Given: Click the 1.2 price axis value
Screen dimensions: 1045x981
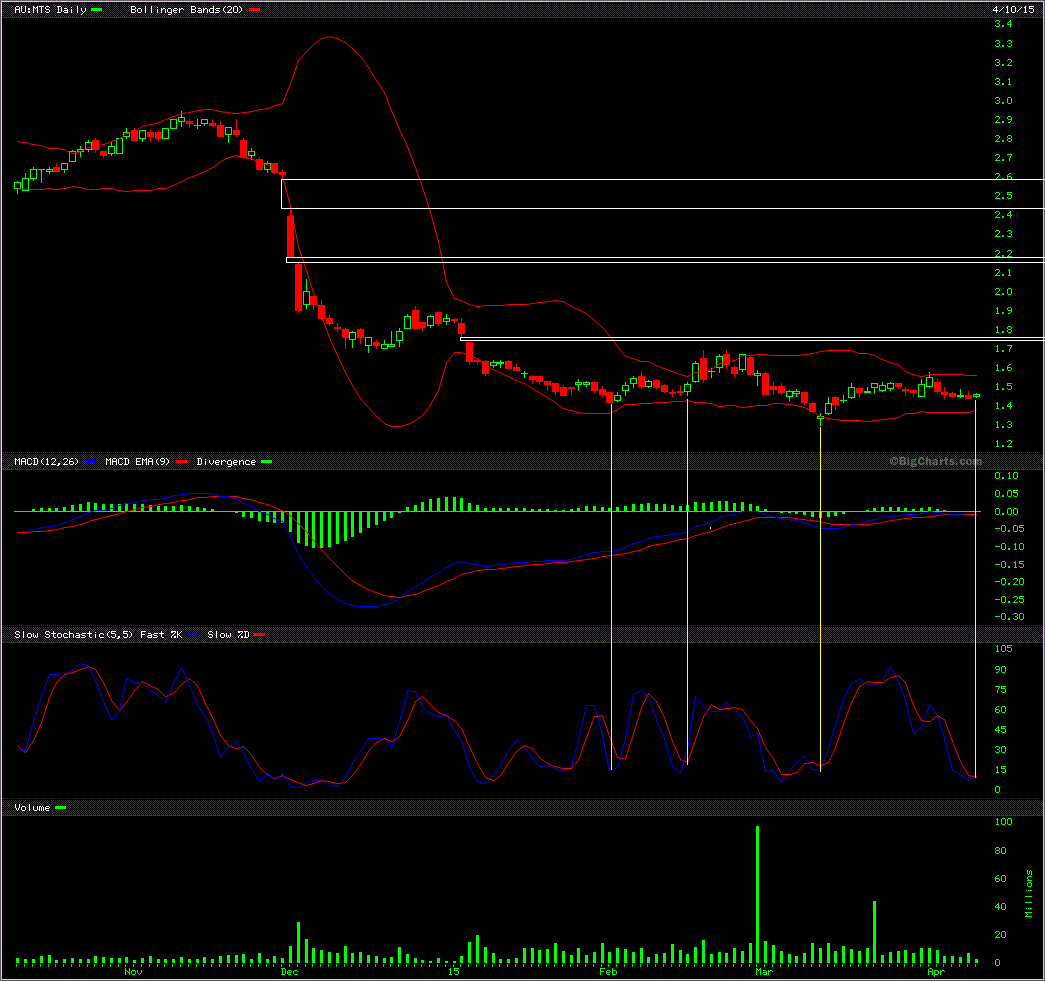Looking at the screenshot, I should (x=1003, y=444).
